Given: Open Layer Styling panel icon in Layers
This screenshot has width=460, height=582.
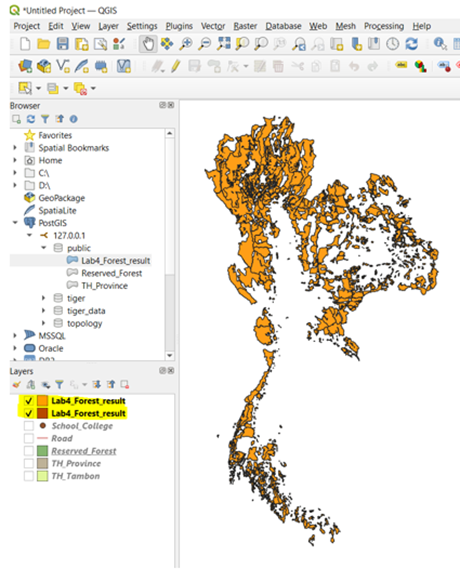Looking at the screenshot, I should pyautogui.click(x=16, y=385).
